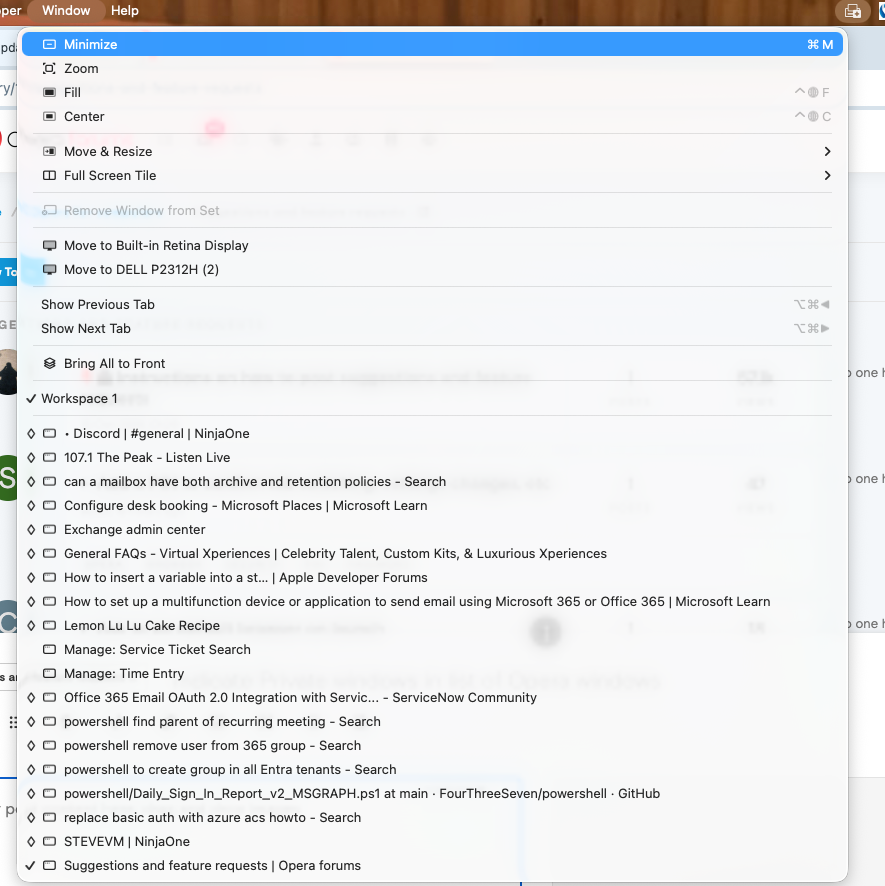Switch to Discord #general NinjaOne window
885x886 pixels.
pos(432,433)
